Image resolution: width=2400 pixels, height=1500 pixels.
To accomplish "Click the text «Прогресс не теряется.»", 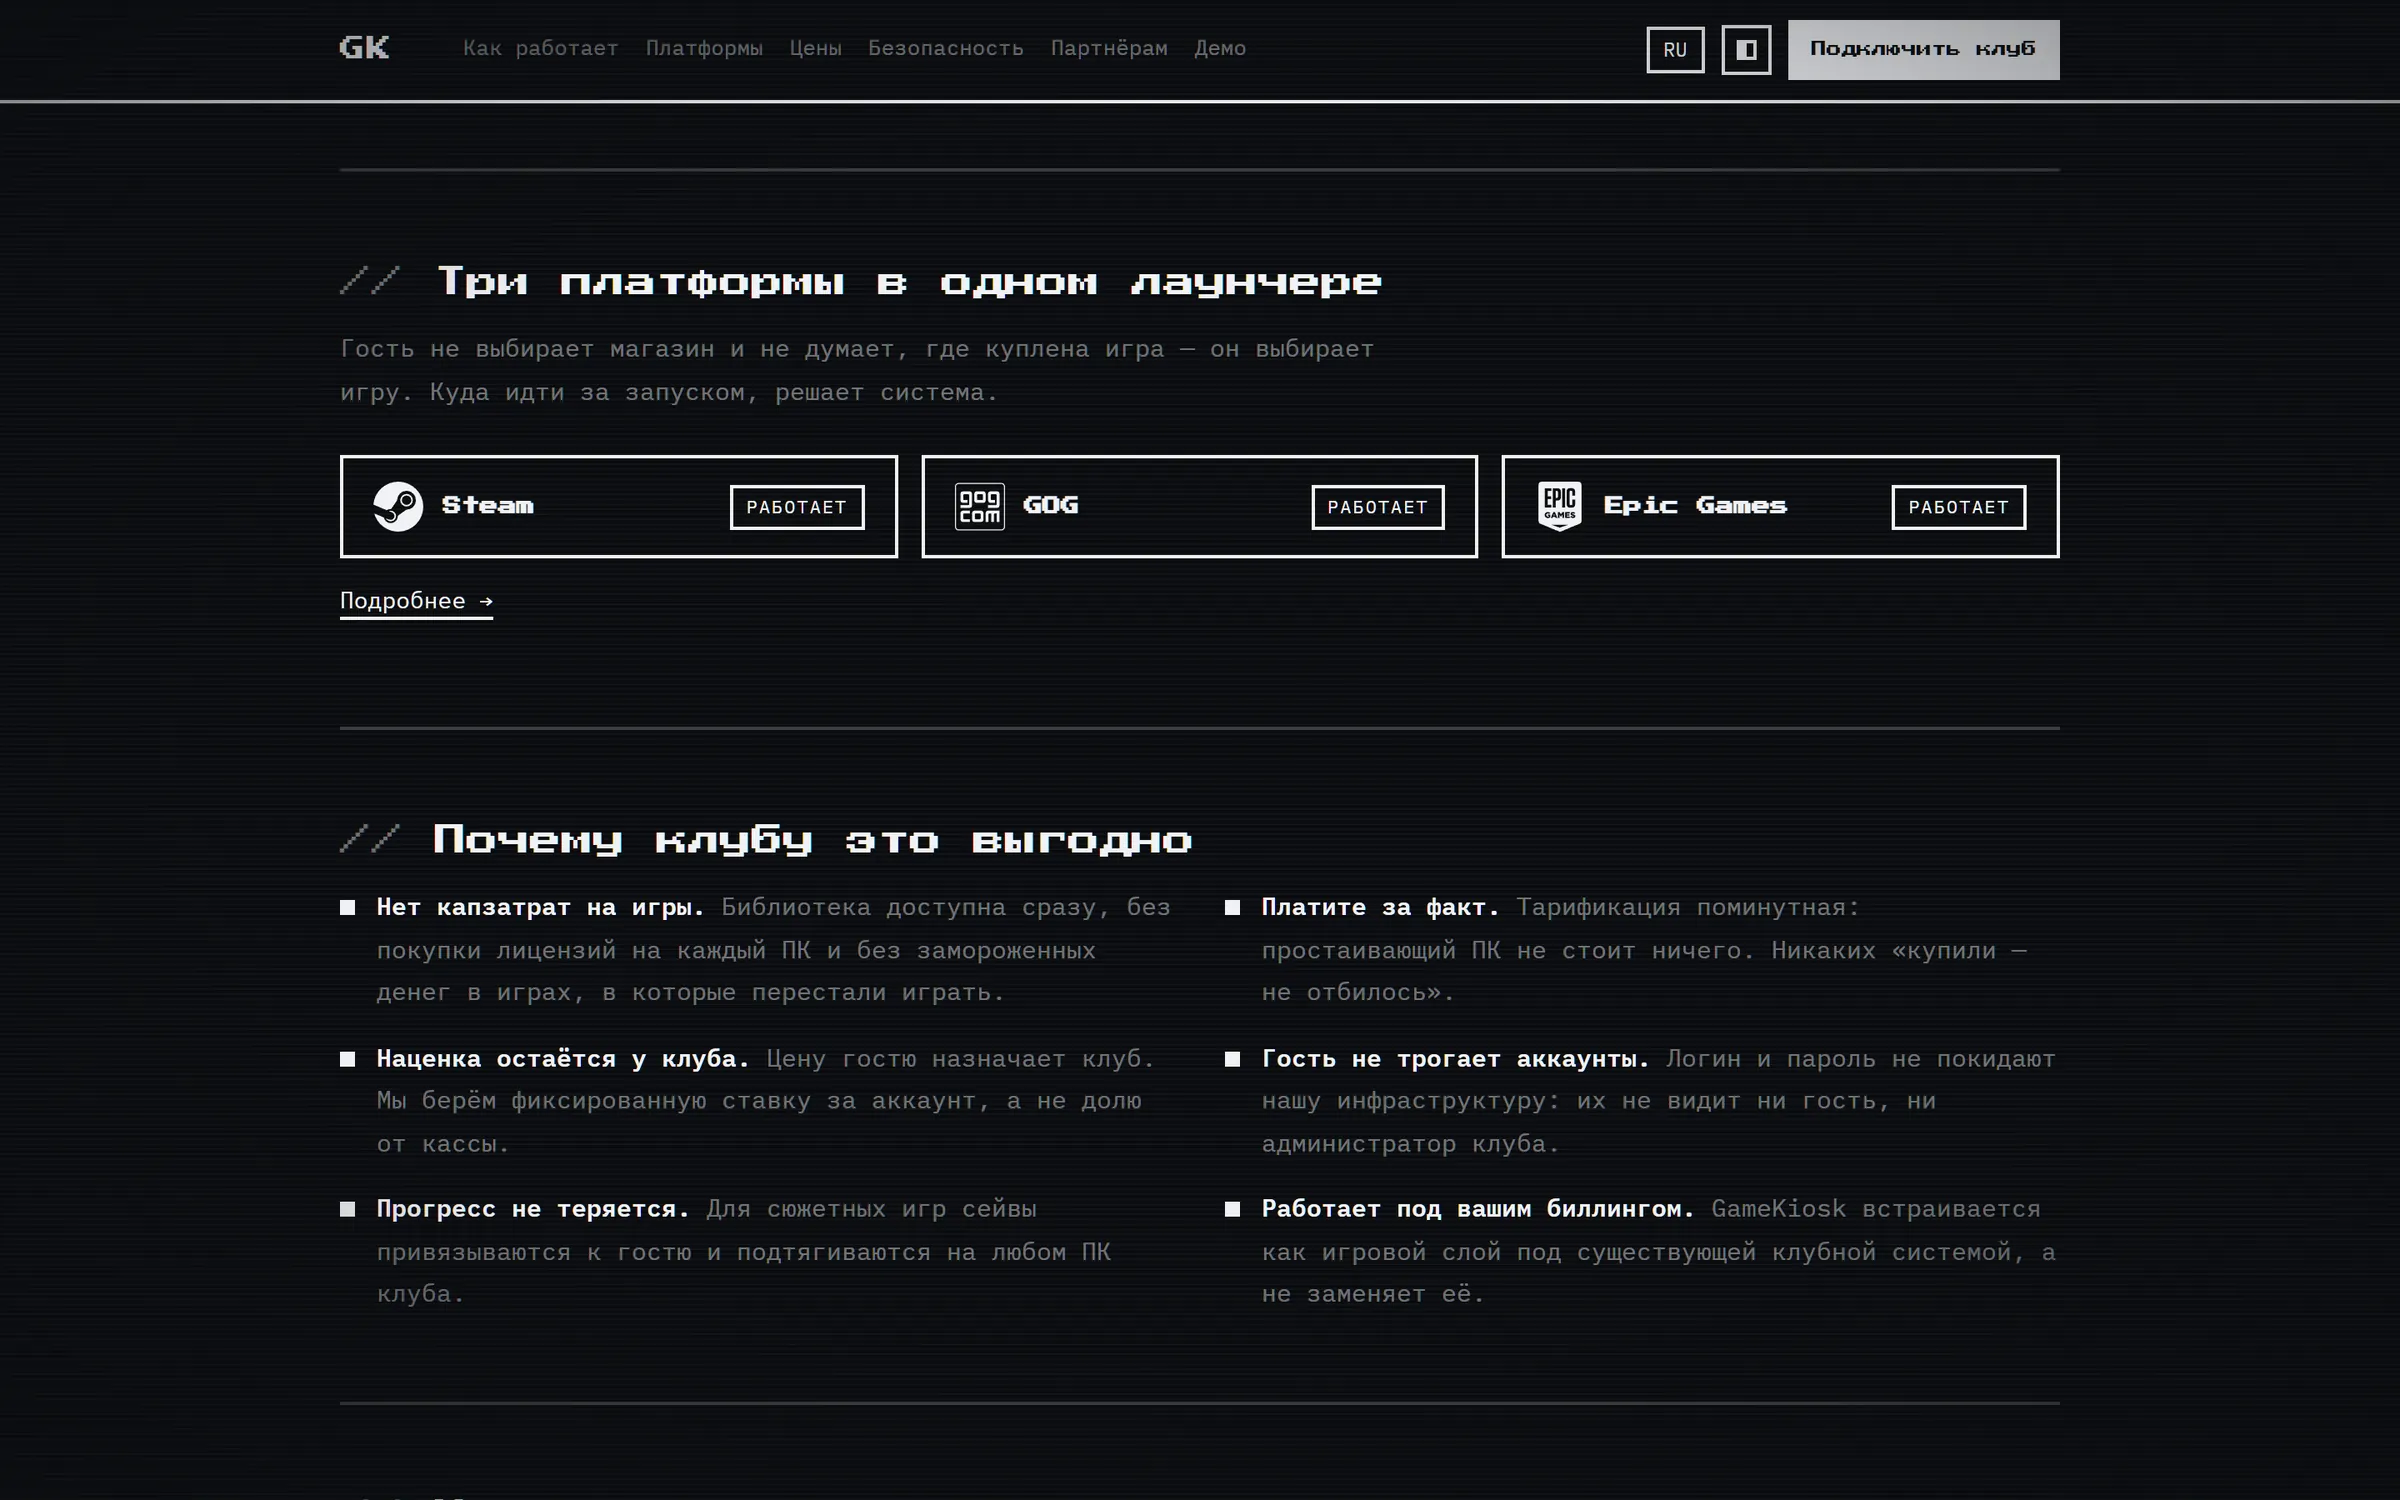I will [533, 1208].
